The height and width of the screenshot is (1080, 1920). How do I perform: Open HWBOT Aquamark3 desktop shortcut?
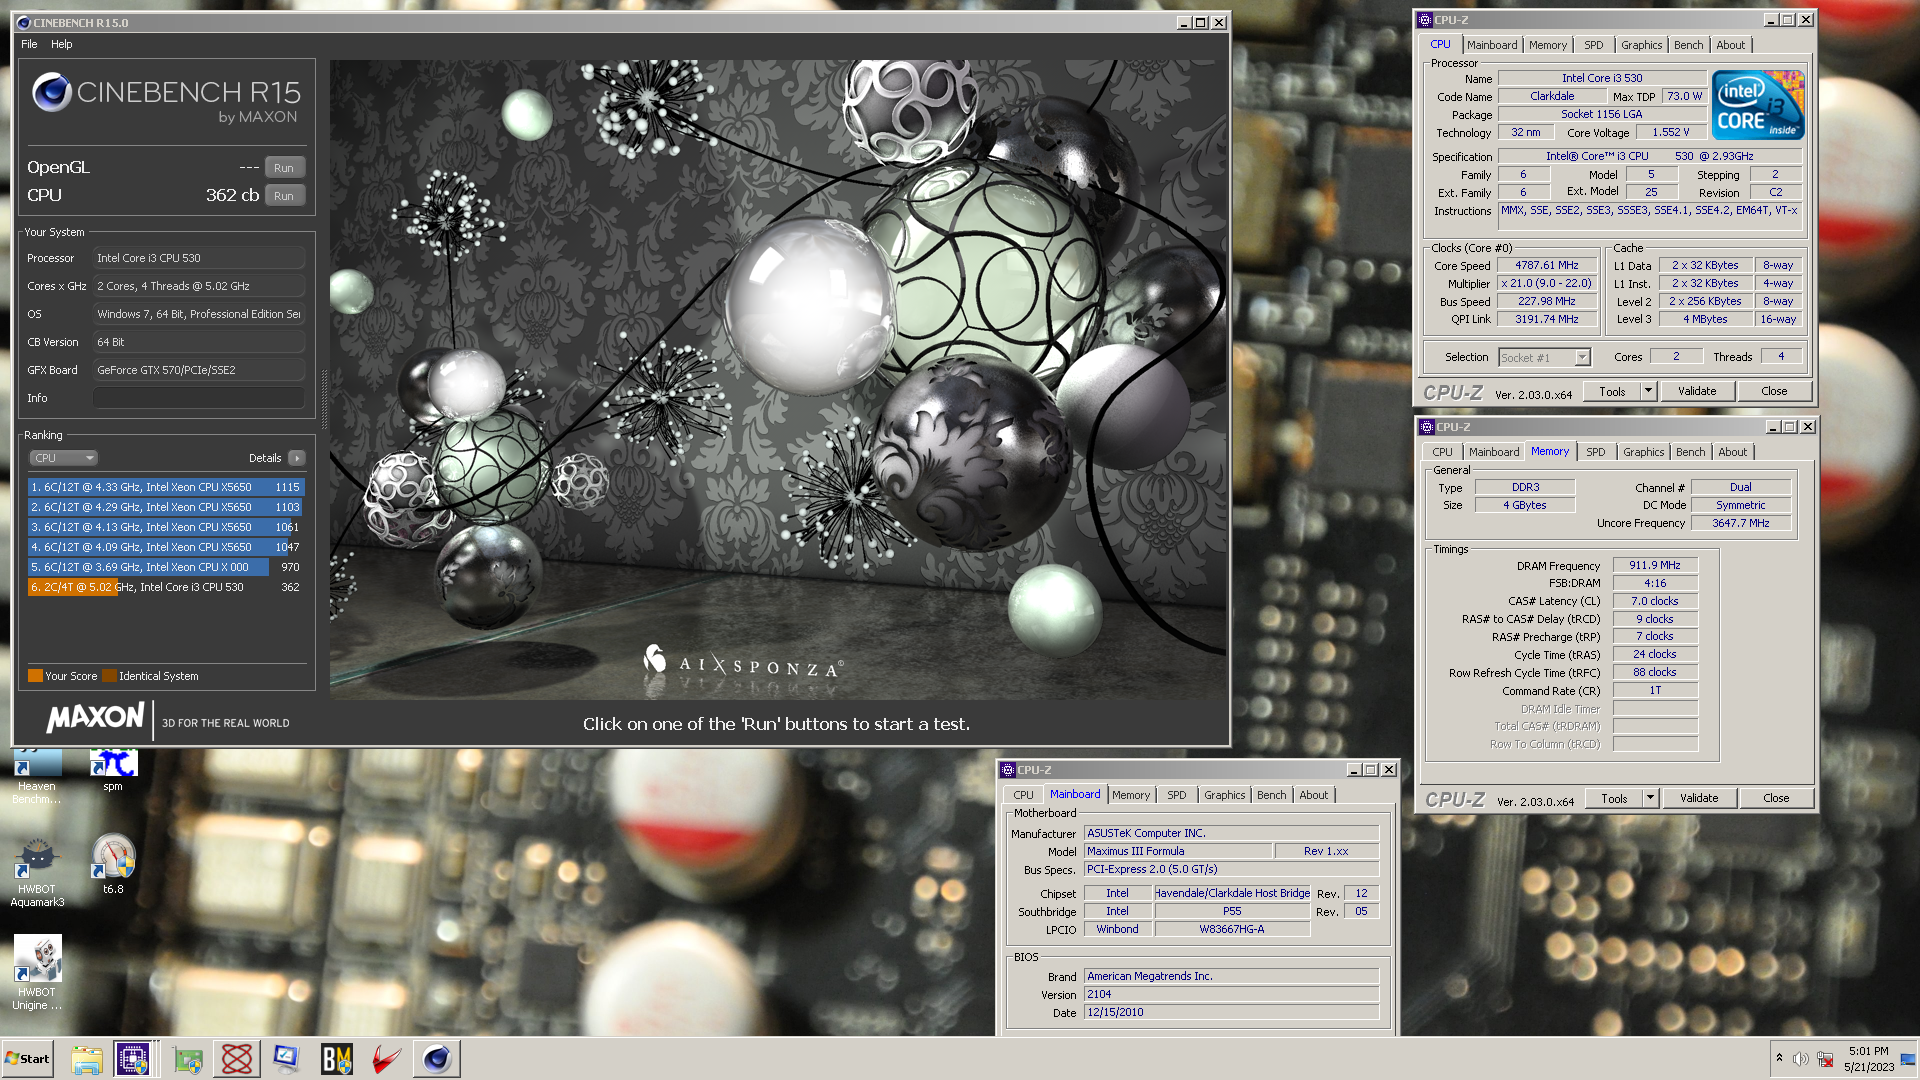(37, 872)
